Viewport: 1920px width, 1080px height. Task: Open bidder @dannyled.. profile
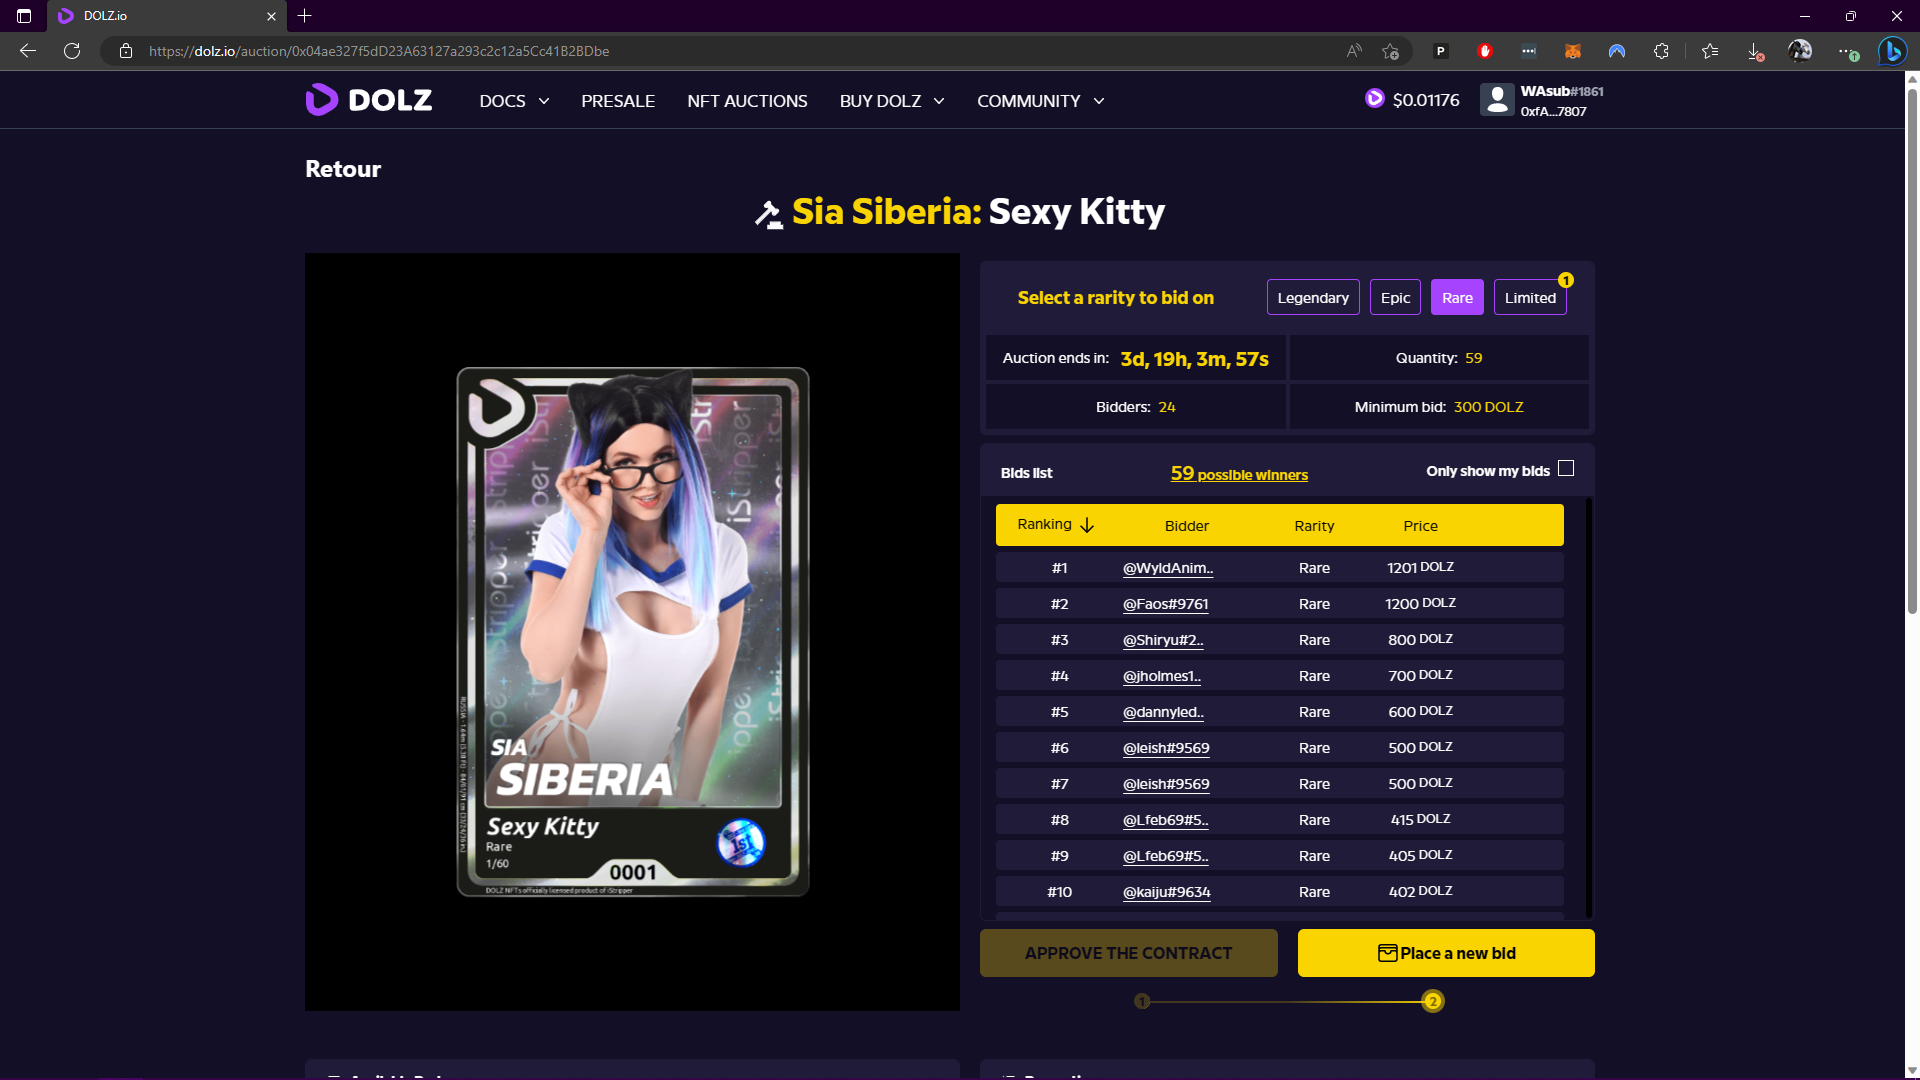click(x=1162, y=712)
